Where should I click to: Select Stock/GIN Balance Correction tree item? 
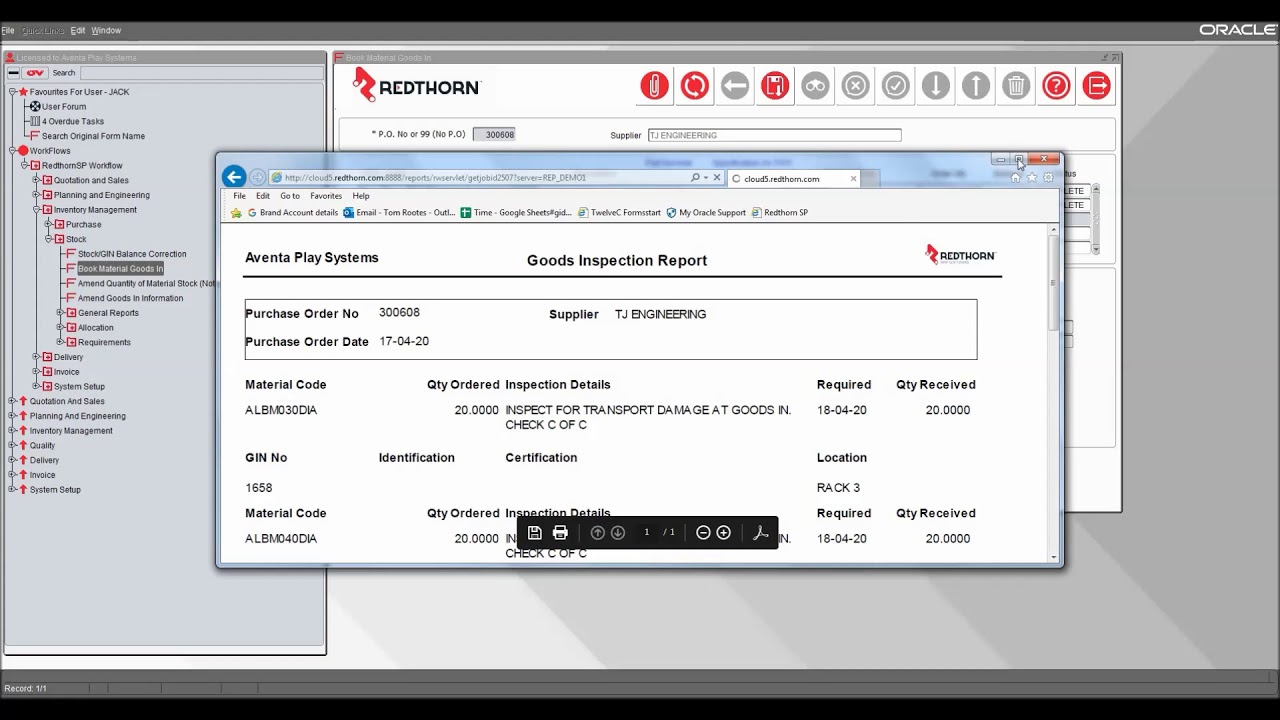[x=132, y=254]
